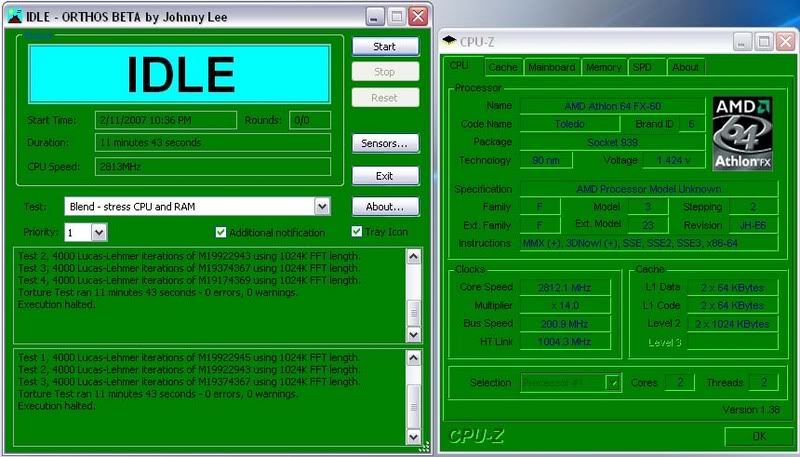
Task: Click the Package value Socket 939
Action: click(x=612, y=142)
